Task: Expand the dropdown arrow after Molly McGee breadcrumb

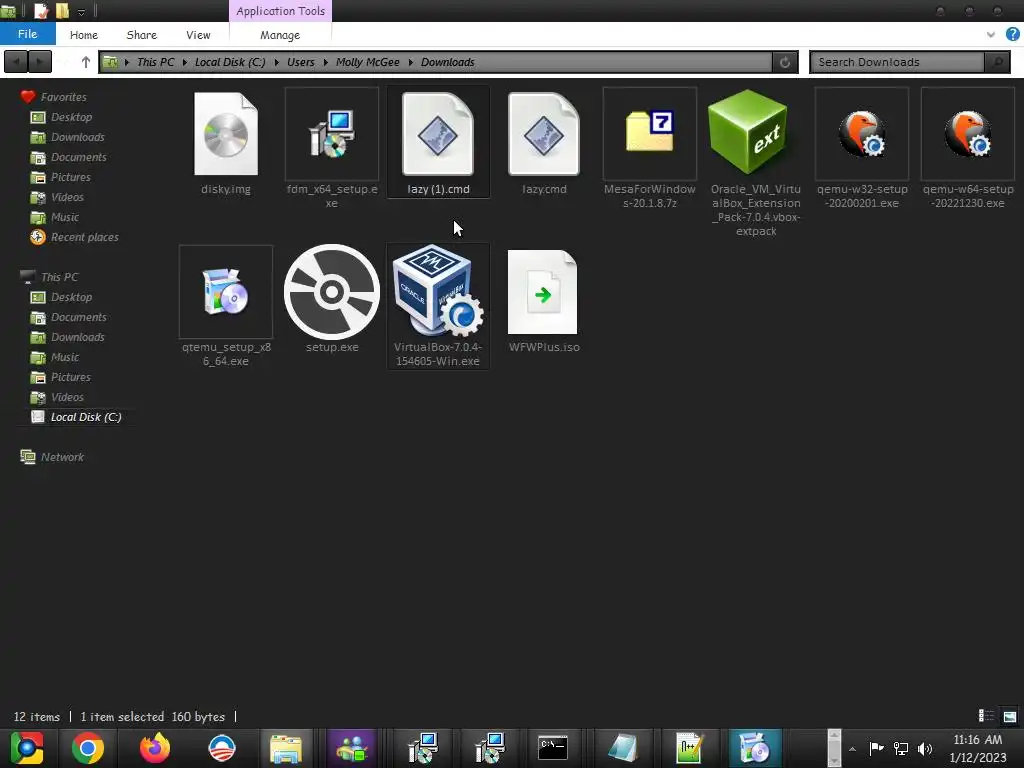Action: click(411, 62)
